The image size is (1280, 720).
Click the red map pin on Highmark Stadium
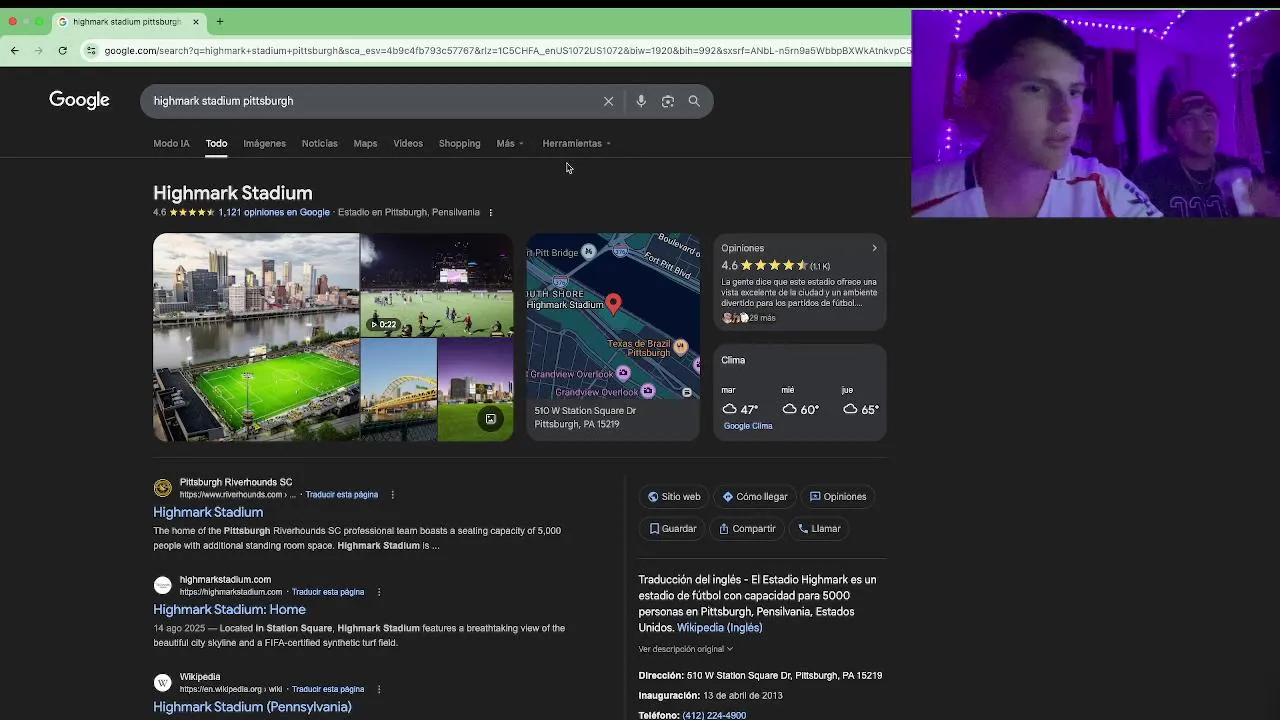pyautogui.click(x=613, y=303)
